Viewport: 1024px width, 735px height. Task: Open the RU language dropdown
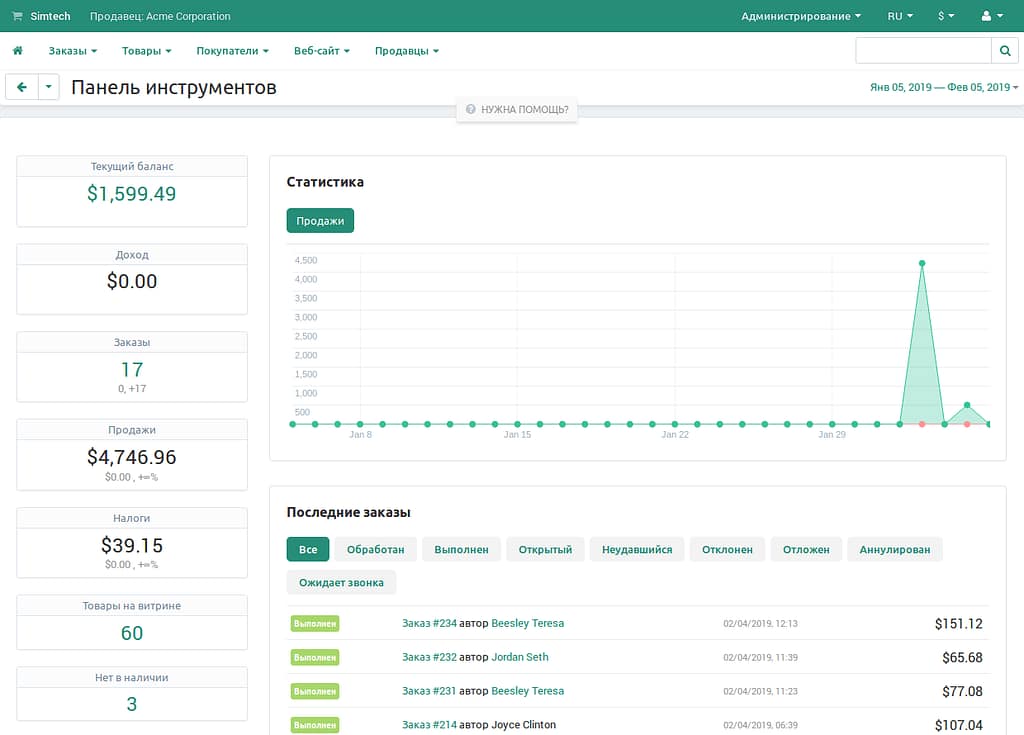coord(900,16)
